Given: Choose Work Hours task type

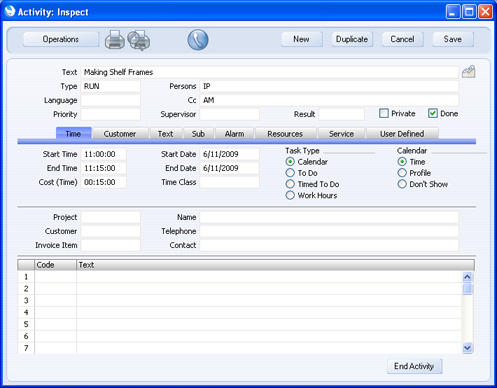Looking at the screenshot, I should (x=290, y=195).
